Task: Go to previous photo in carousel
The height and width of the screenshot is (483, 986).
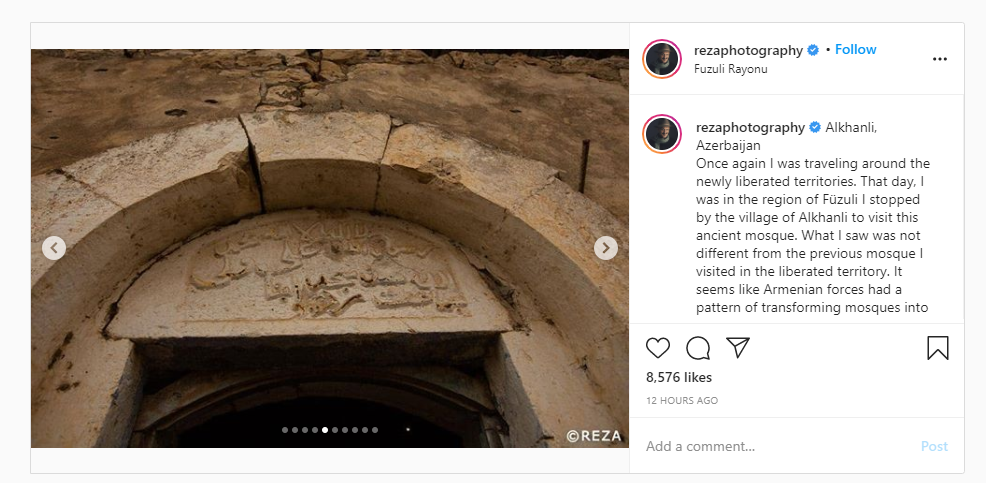Action: click(54, 248)
